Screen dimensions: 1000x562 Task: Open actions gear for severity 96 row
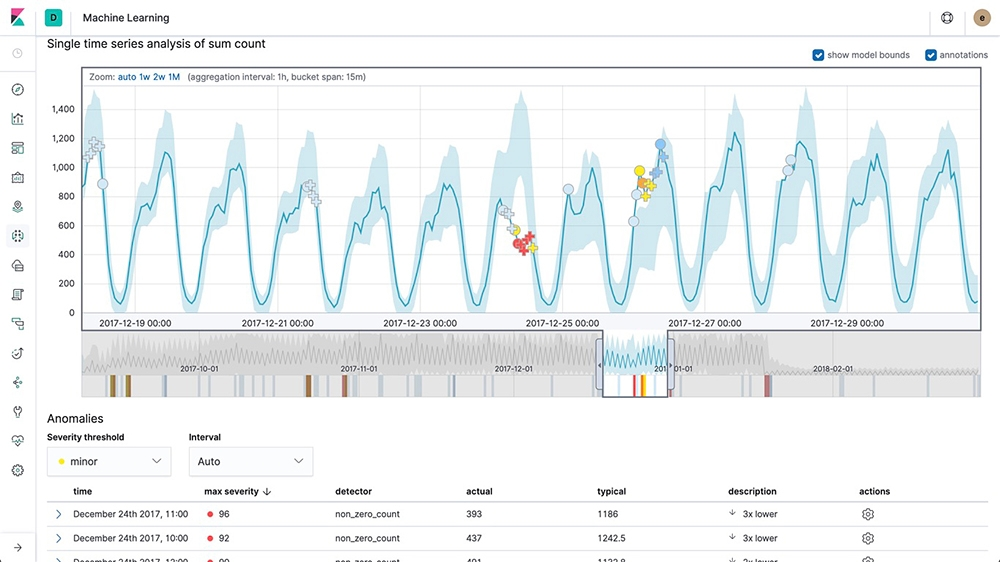[867, 514]
